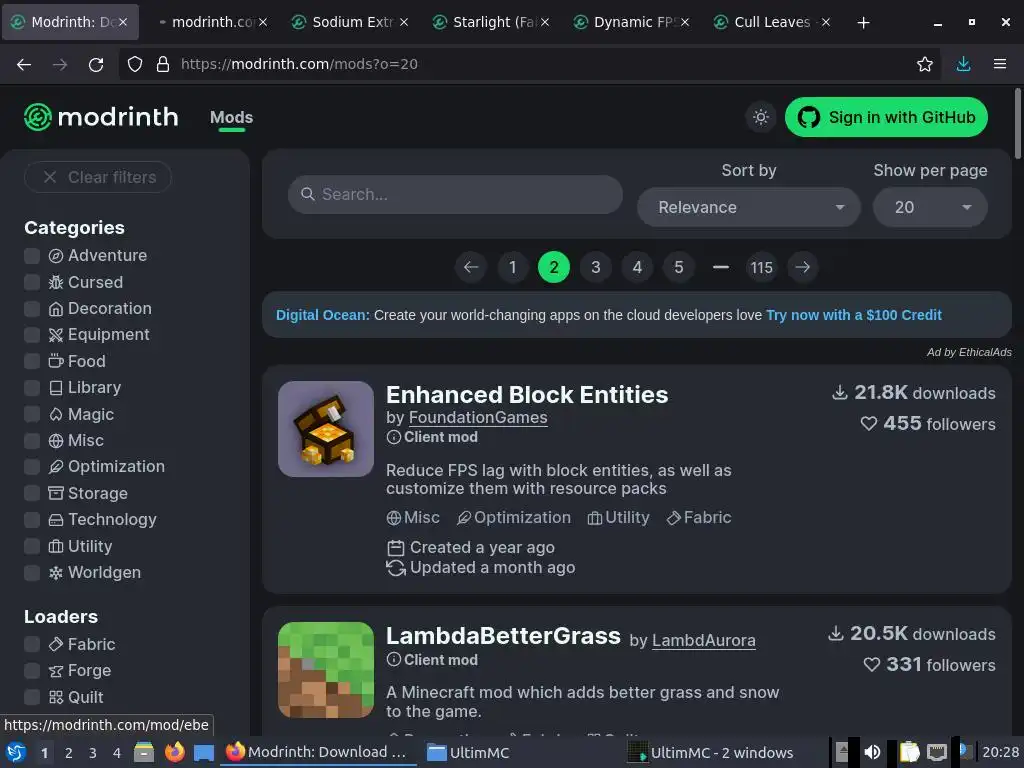
Task: Check the Magic category filter
Action: point(32,414)
